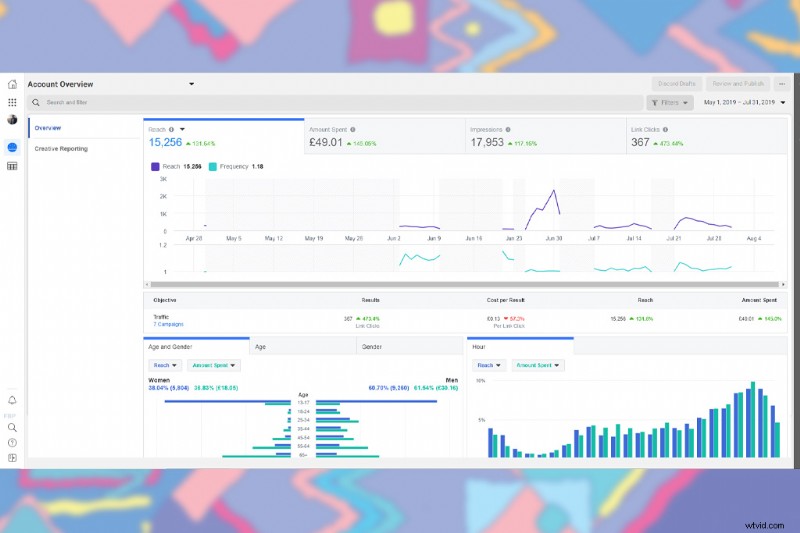This screenshot has width=800, height=533.
Task: Click the profile avatar in the sidebar
Action: pyautogui.click(x=12, y=119)
